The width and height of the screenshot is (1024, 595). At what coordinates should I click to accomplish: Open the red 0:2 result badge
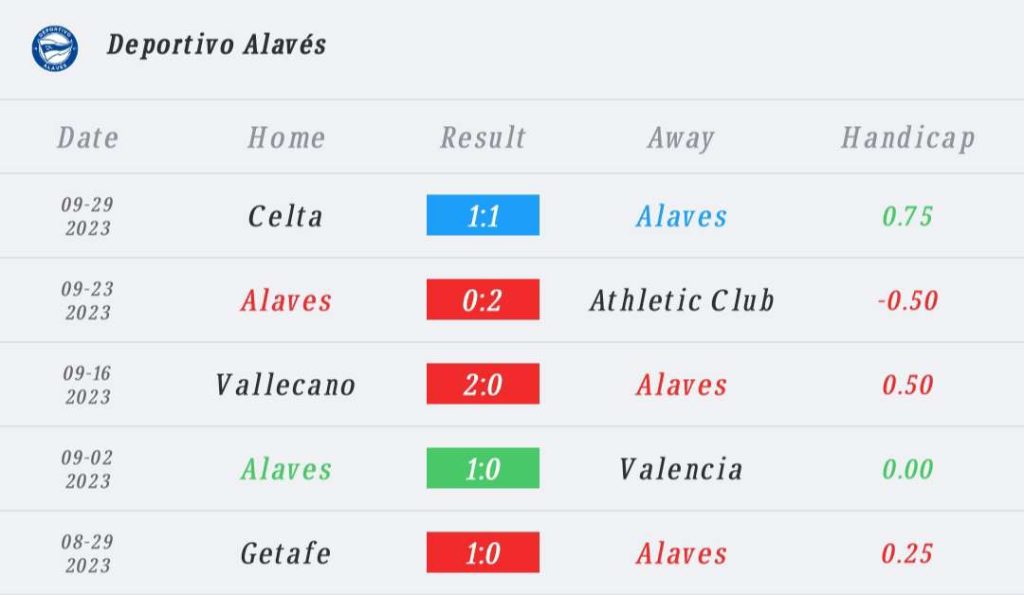[x=483, y=299]
